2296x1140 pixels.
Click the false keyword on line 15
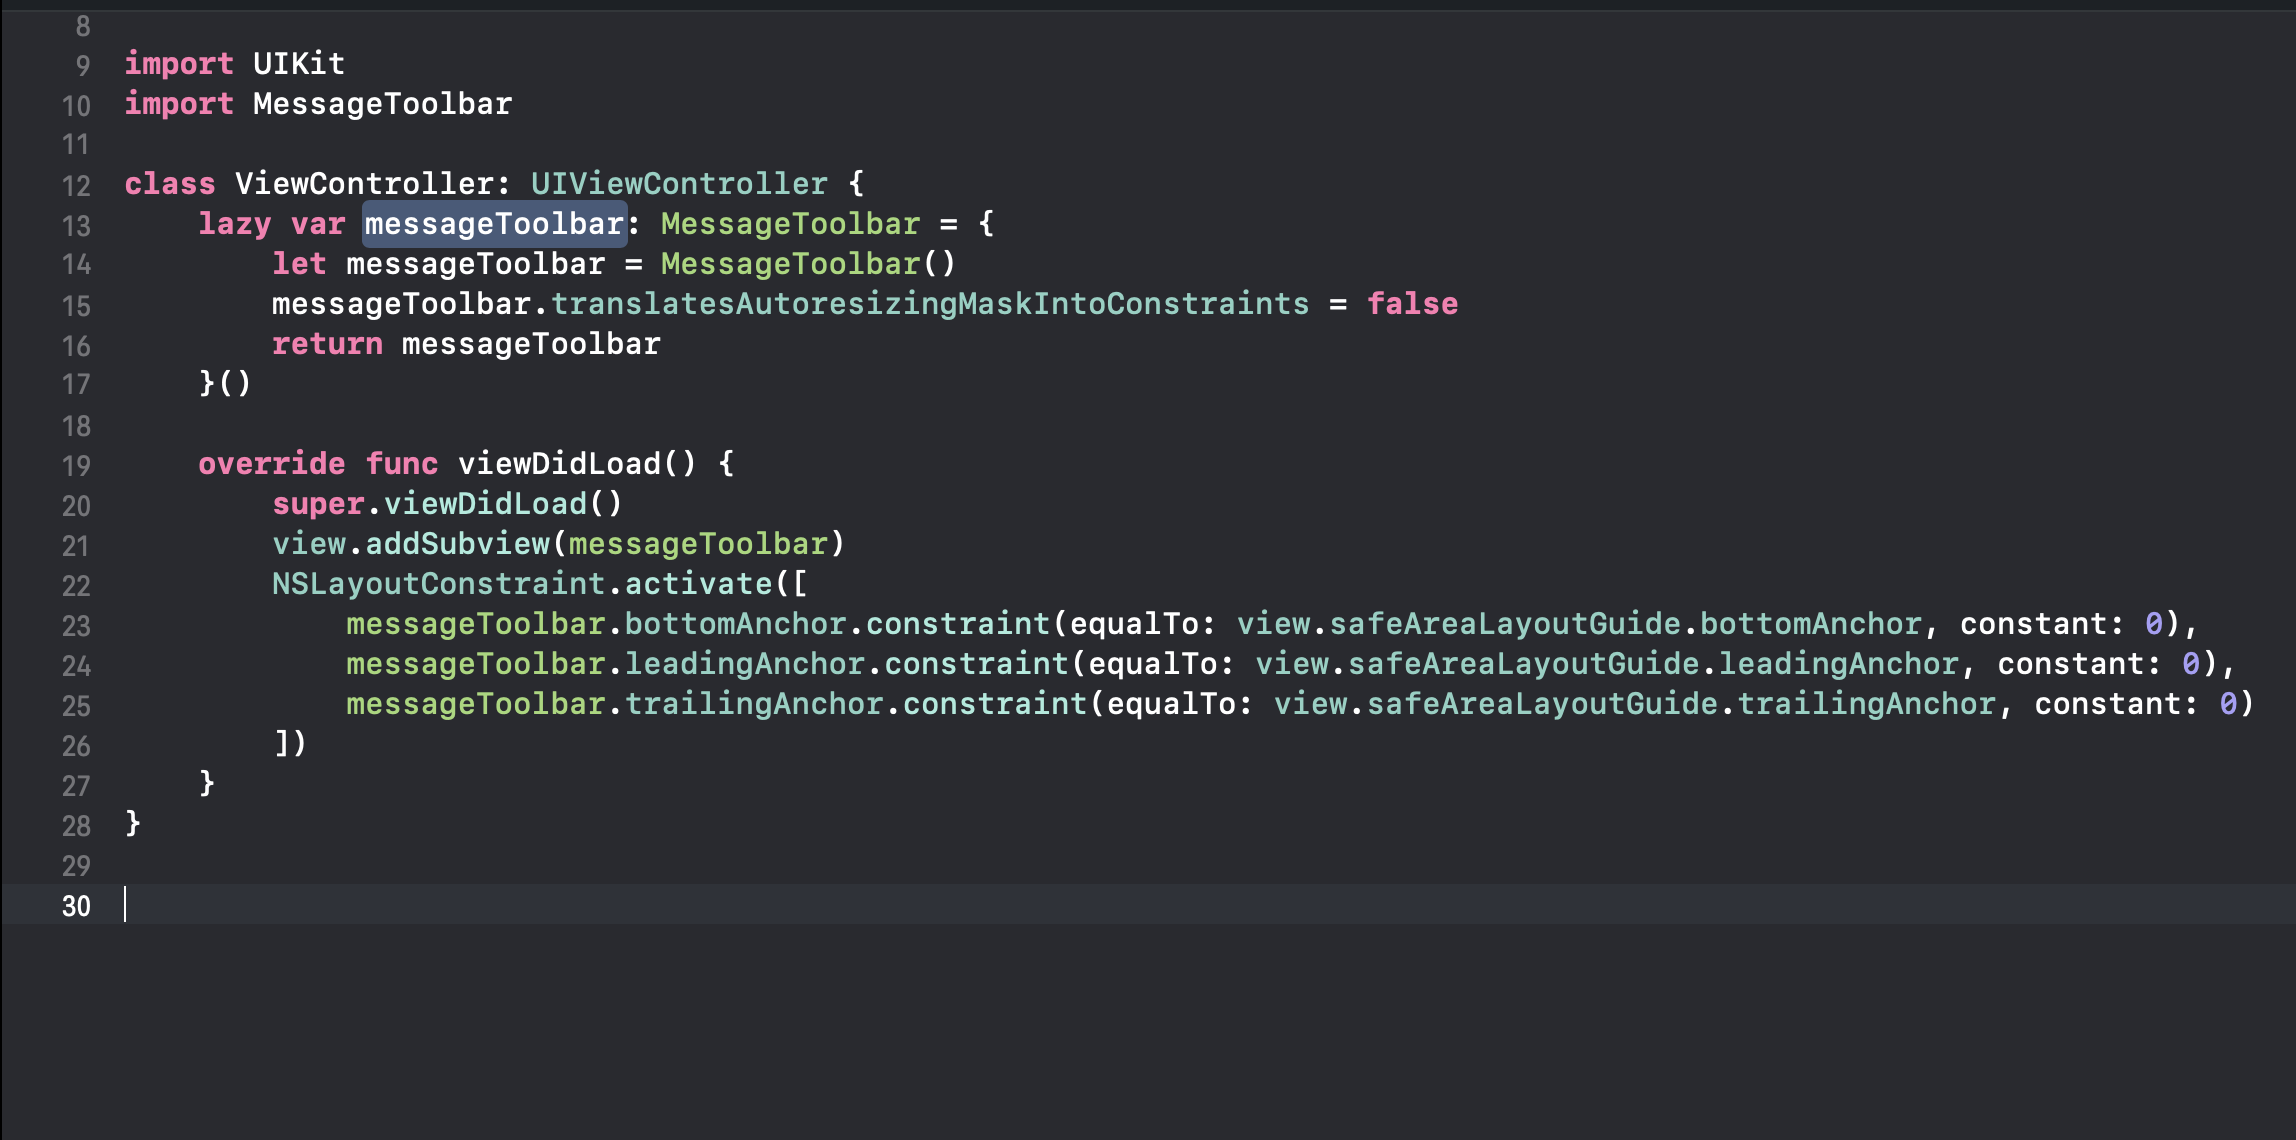point(1412,304)
